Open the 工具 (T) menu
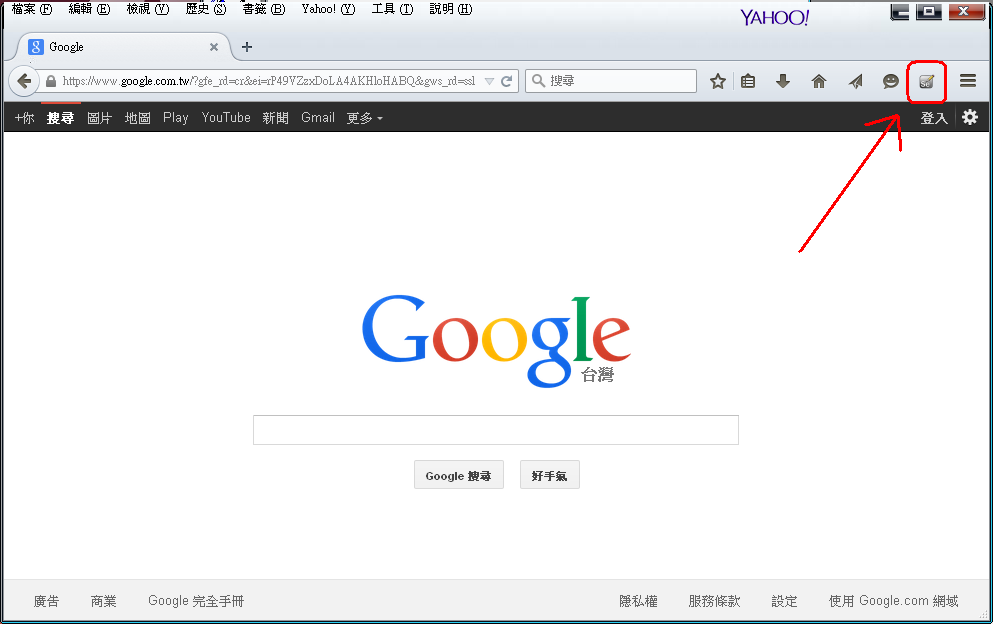 coord(393,9)
